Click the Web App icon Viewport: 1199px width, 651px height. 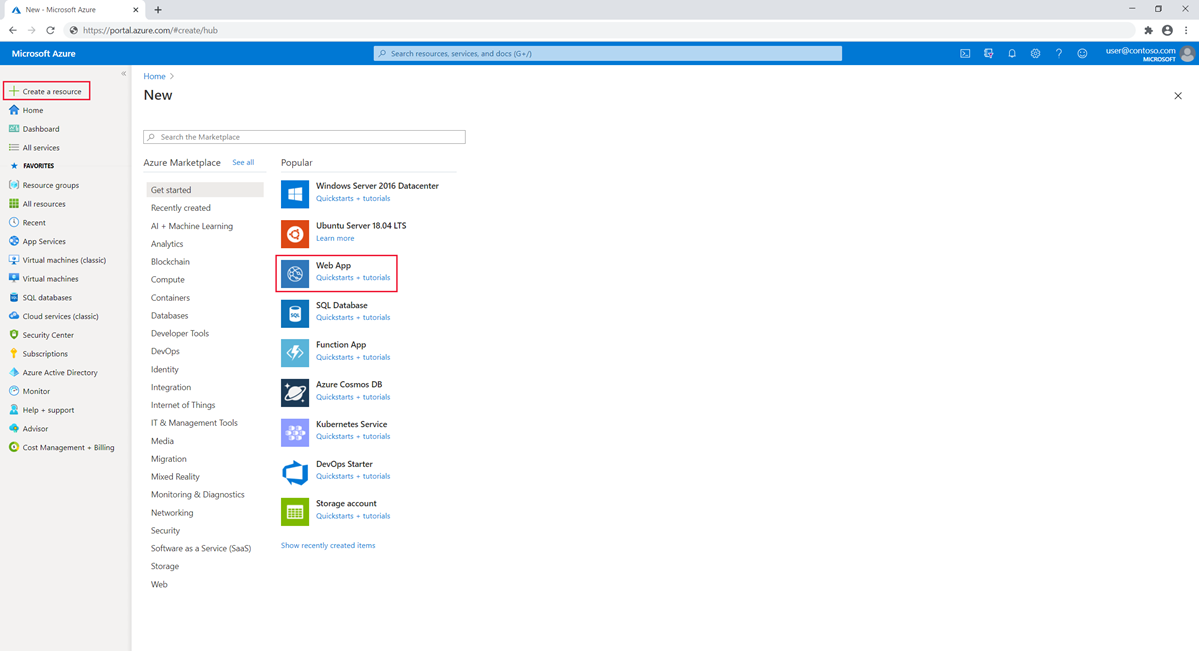click(294, 273)
